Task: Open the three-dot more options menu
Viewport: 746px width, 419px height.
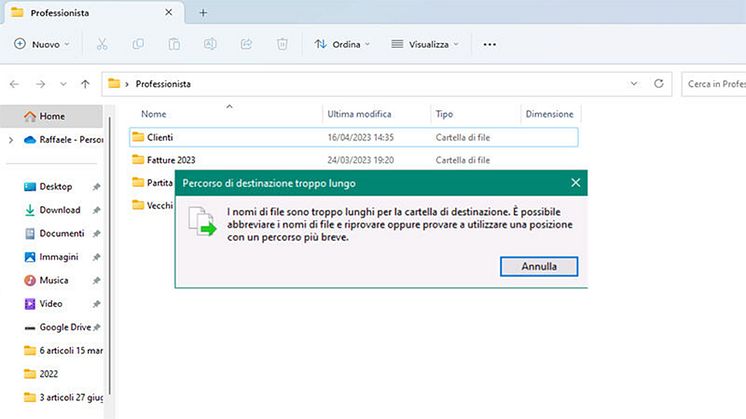Action: [489, 44]
